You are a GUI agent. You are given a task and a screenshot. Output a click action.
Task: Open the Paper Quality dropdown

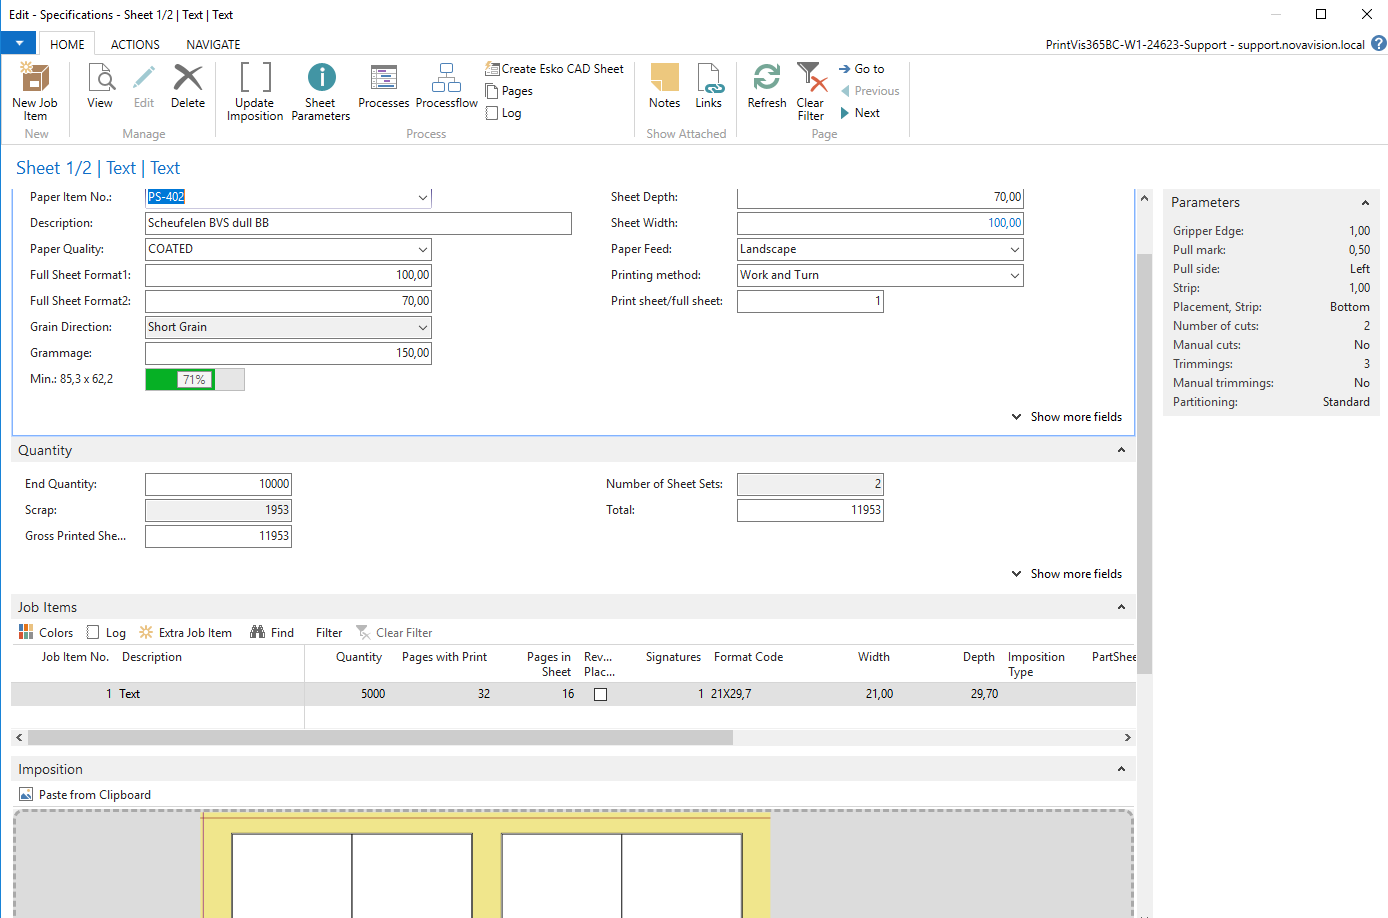423,249
